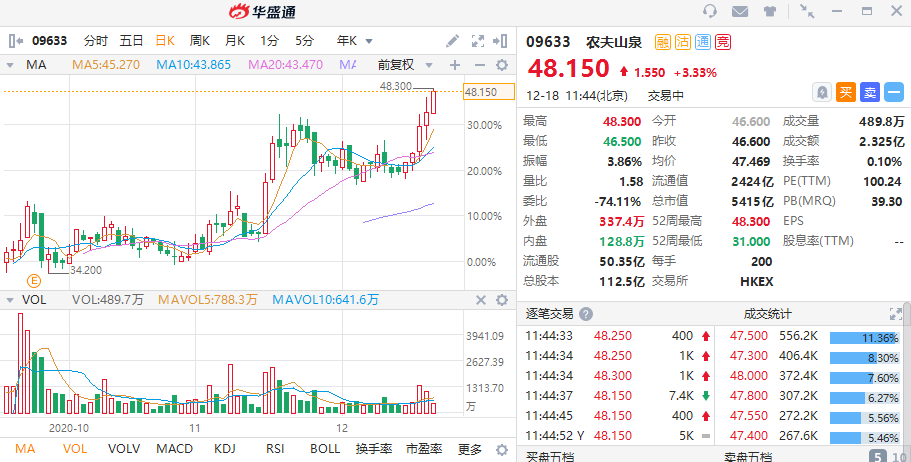
Task: Open the skin theme shirt icon
Action: tap(770, 12)
